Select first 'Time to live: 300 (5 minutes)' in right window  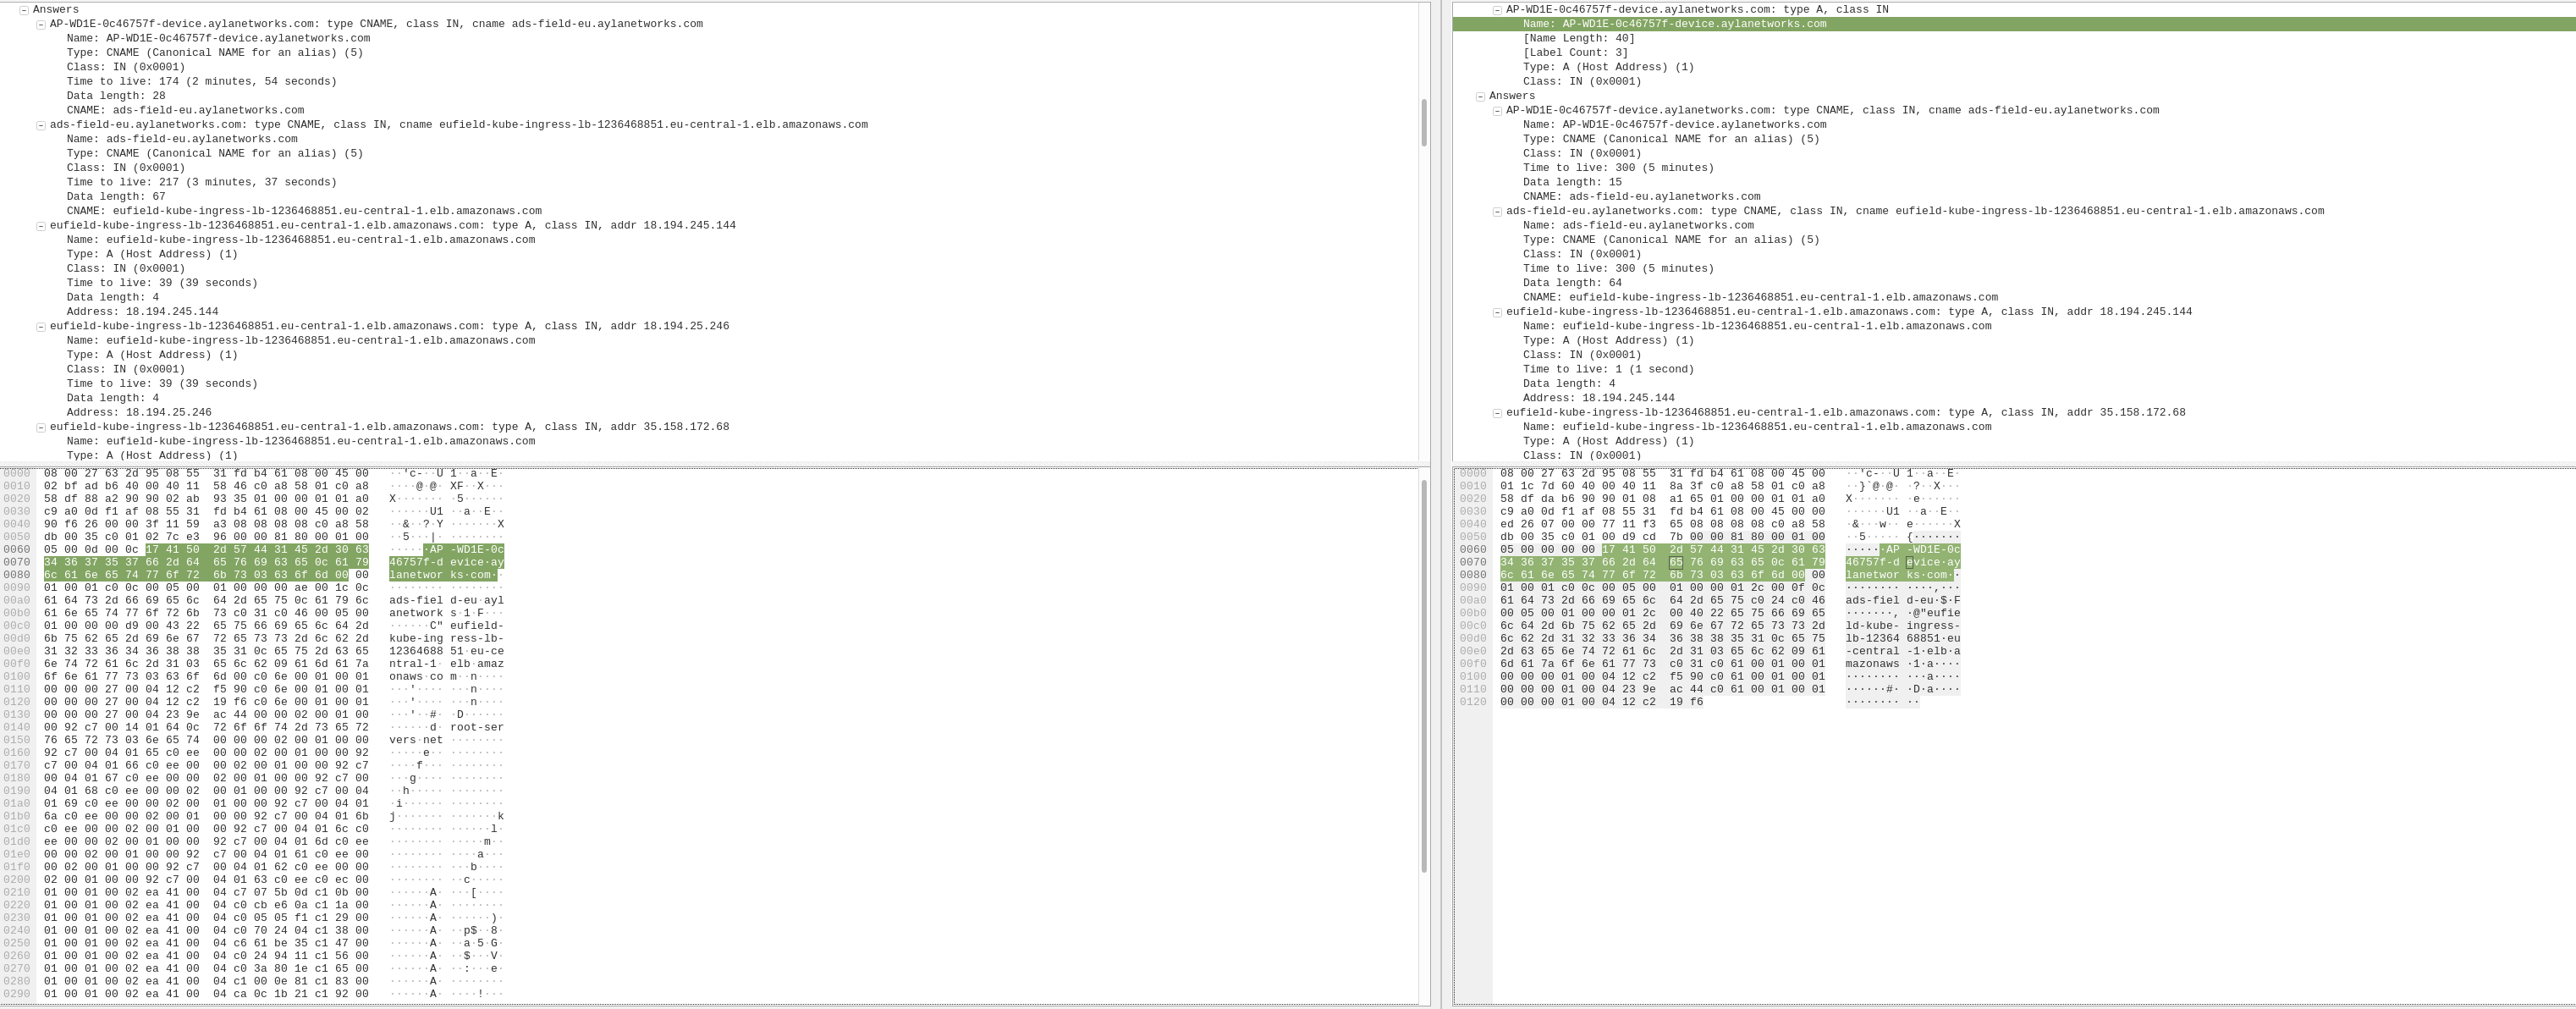point(1618,168)
